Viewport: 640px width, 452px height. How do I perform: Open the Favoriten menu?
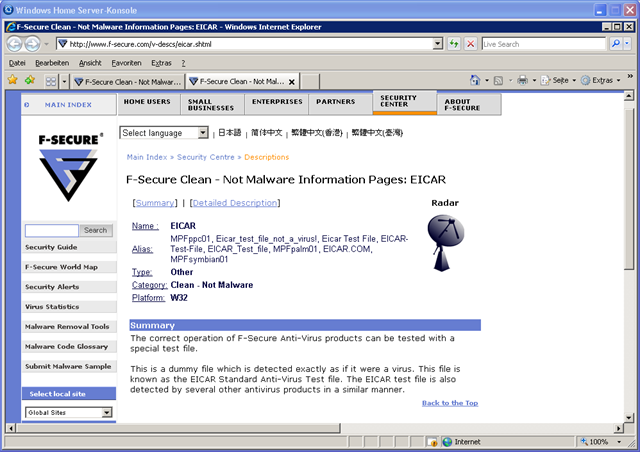click(126, 63)
